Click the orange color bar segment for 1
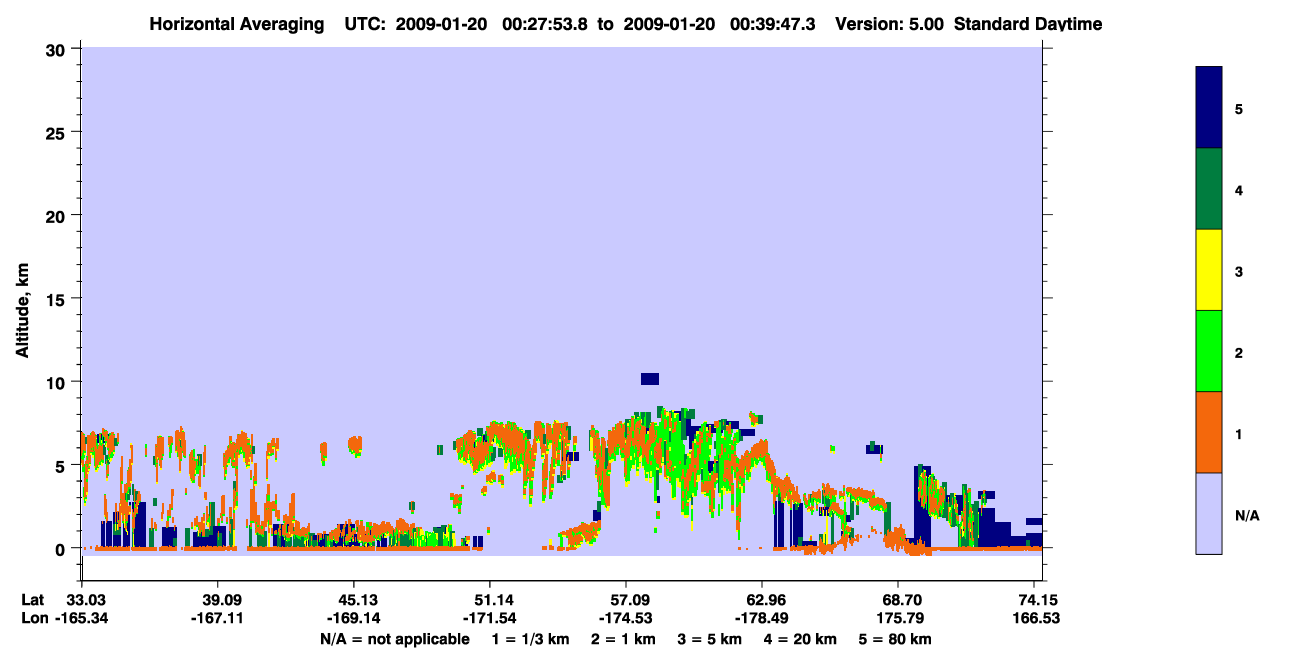The width and height of the screenshot is (1300, 667). 1209,432
